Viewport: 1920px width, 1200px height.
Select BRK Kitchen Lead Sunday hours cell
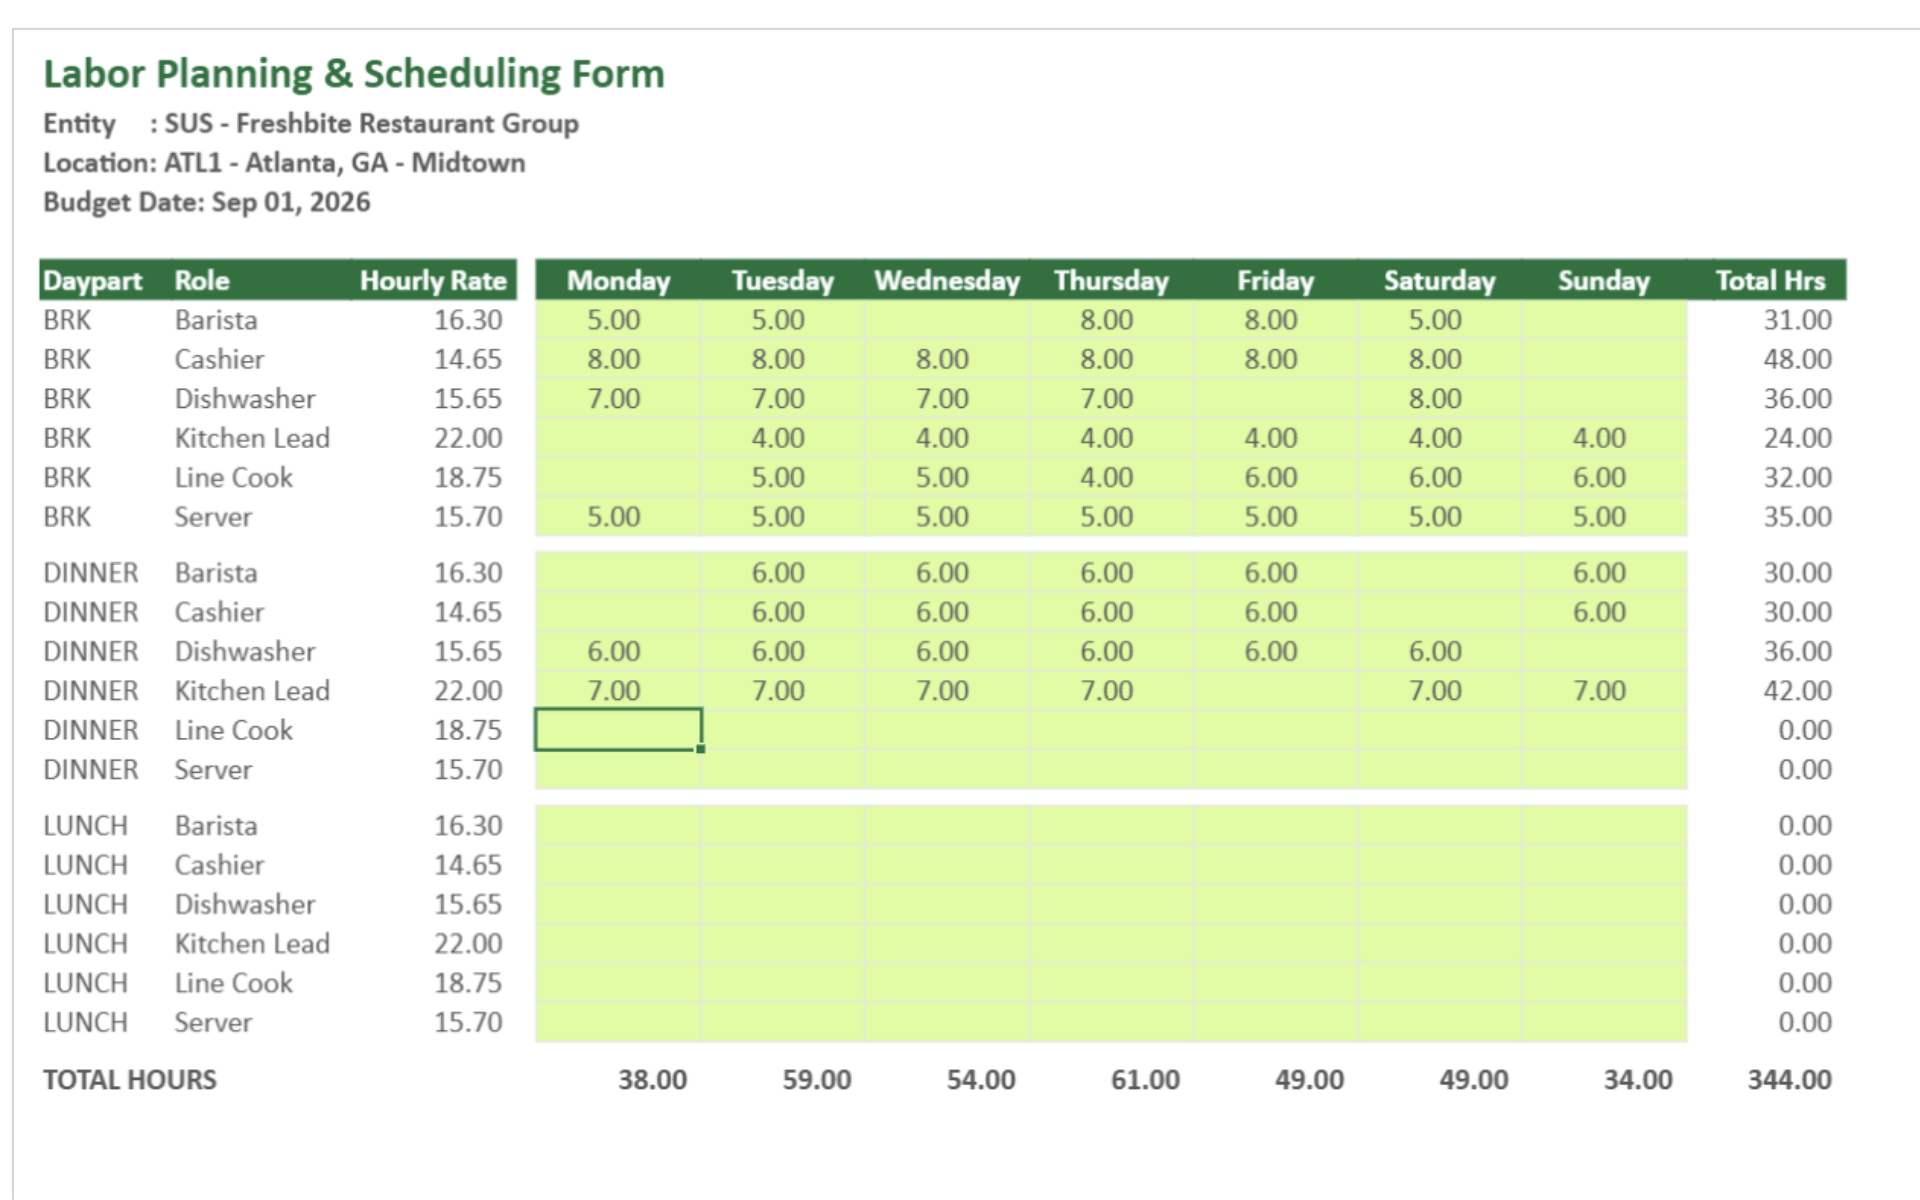coord(1599,438)
